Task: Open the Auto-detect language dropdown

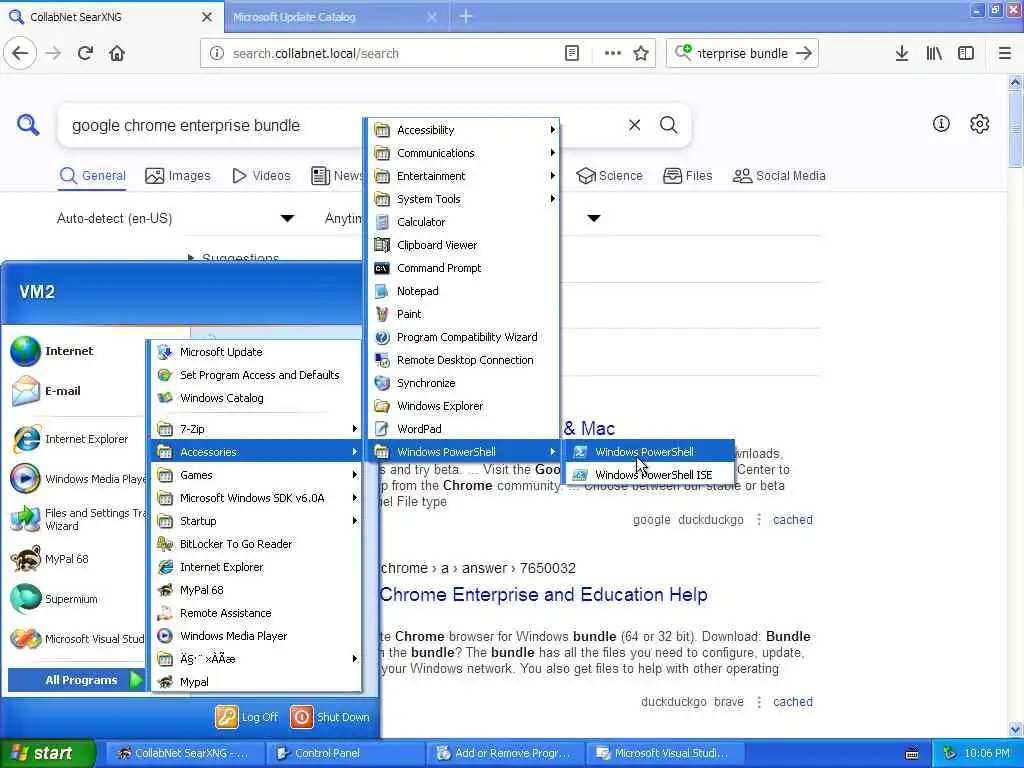Action: 175,218
